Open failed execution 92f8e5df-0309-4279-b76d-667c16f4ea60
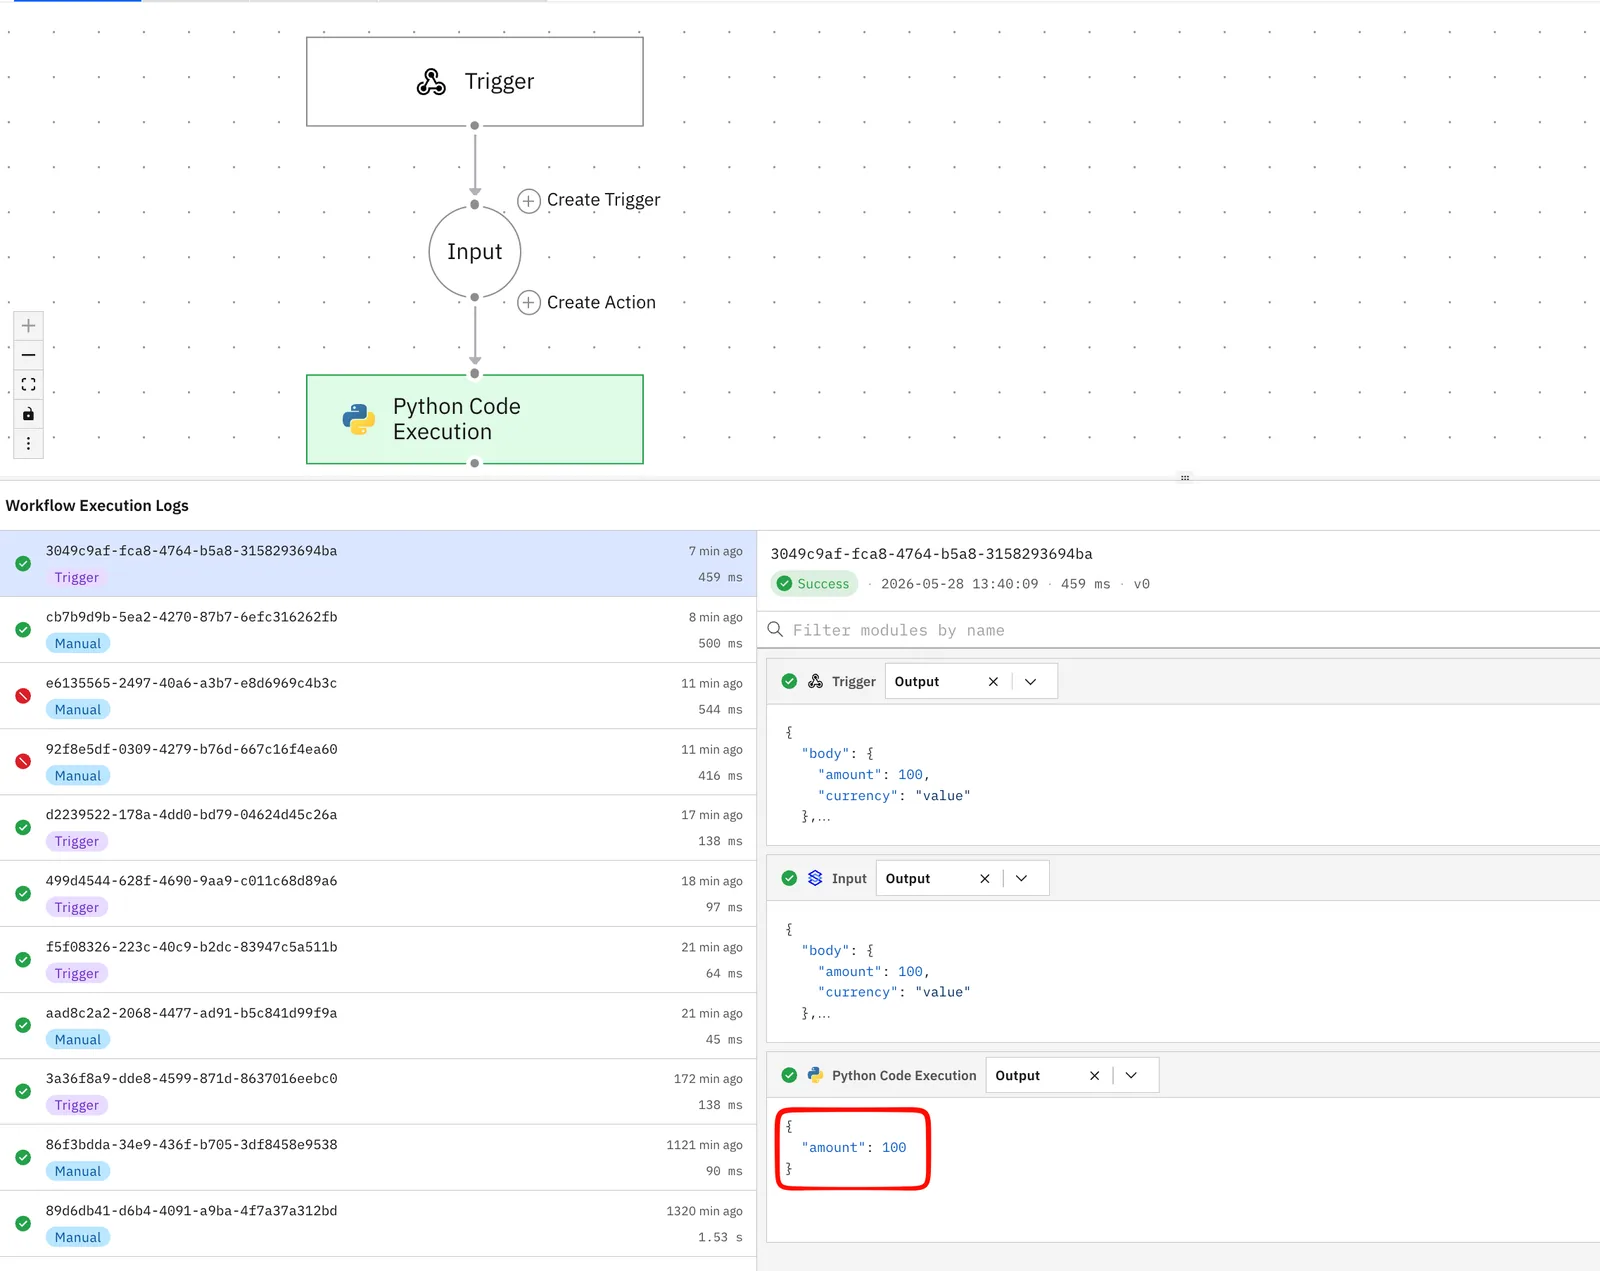The height and width of the screenshot is (1271, 1600). point(378,762)
